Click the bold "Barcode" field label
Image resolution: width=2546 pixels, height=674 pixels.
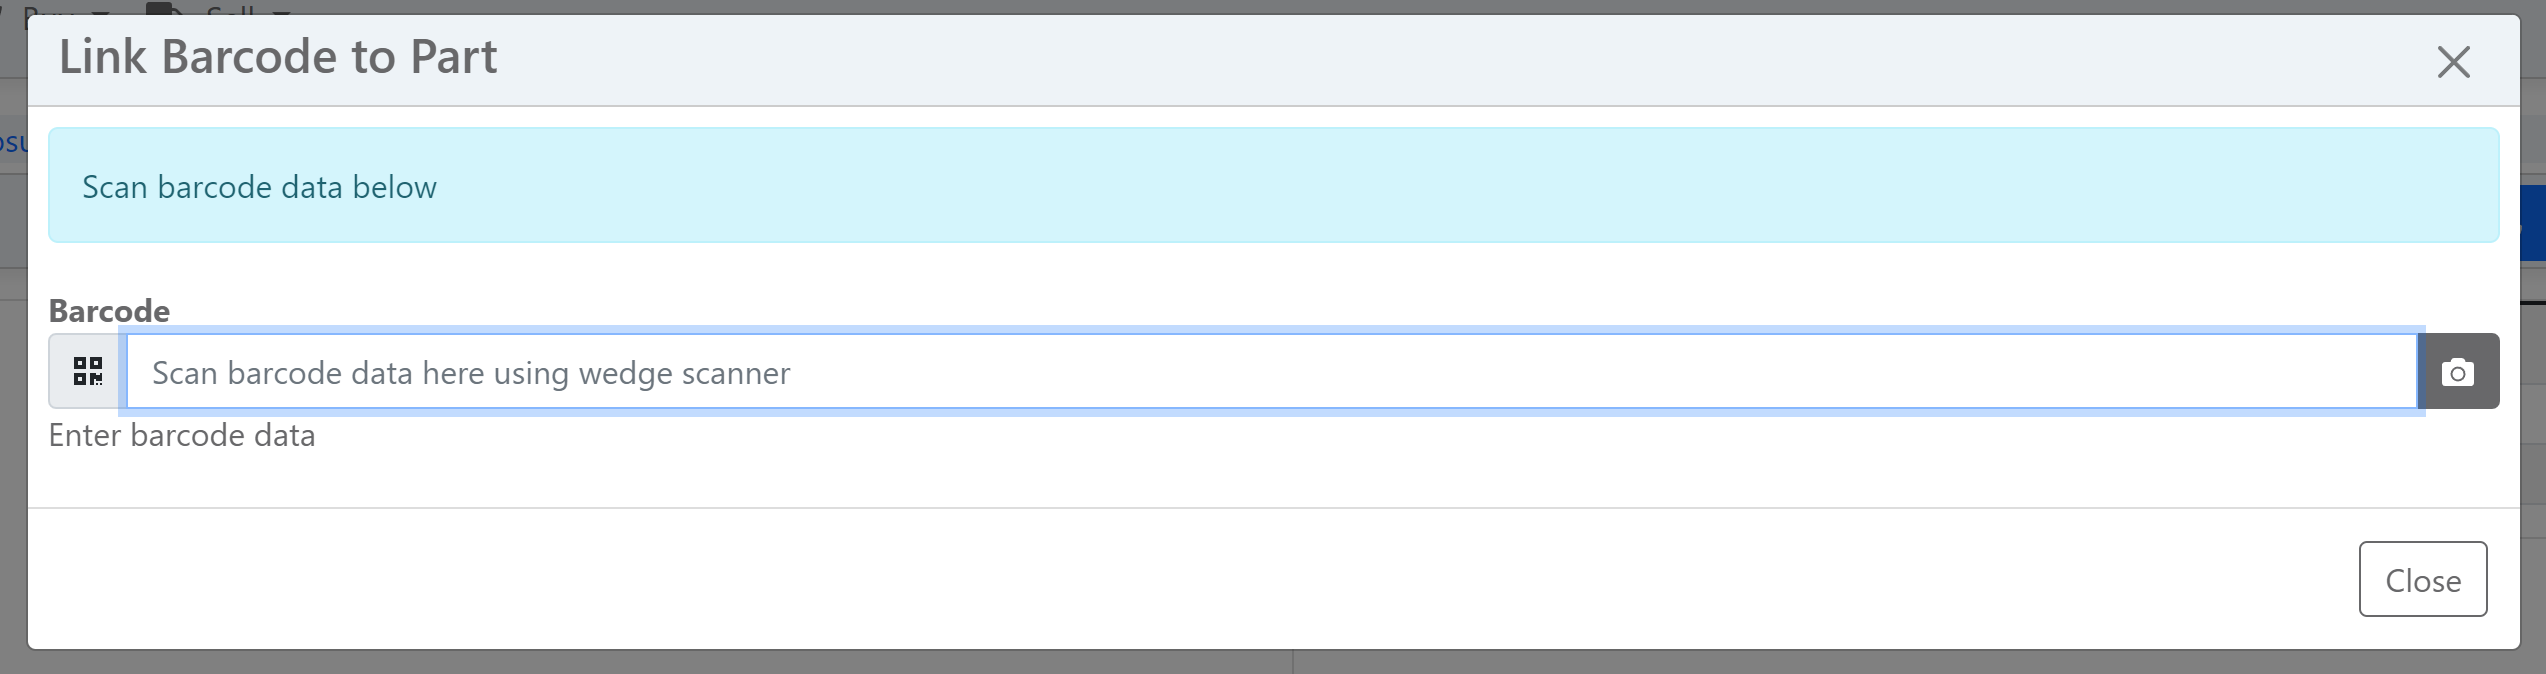point(109,311)
